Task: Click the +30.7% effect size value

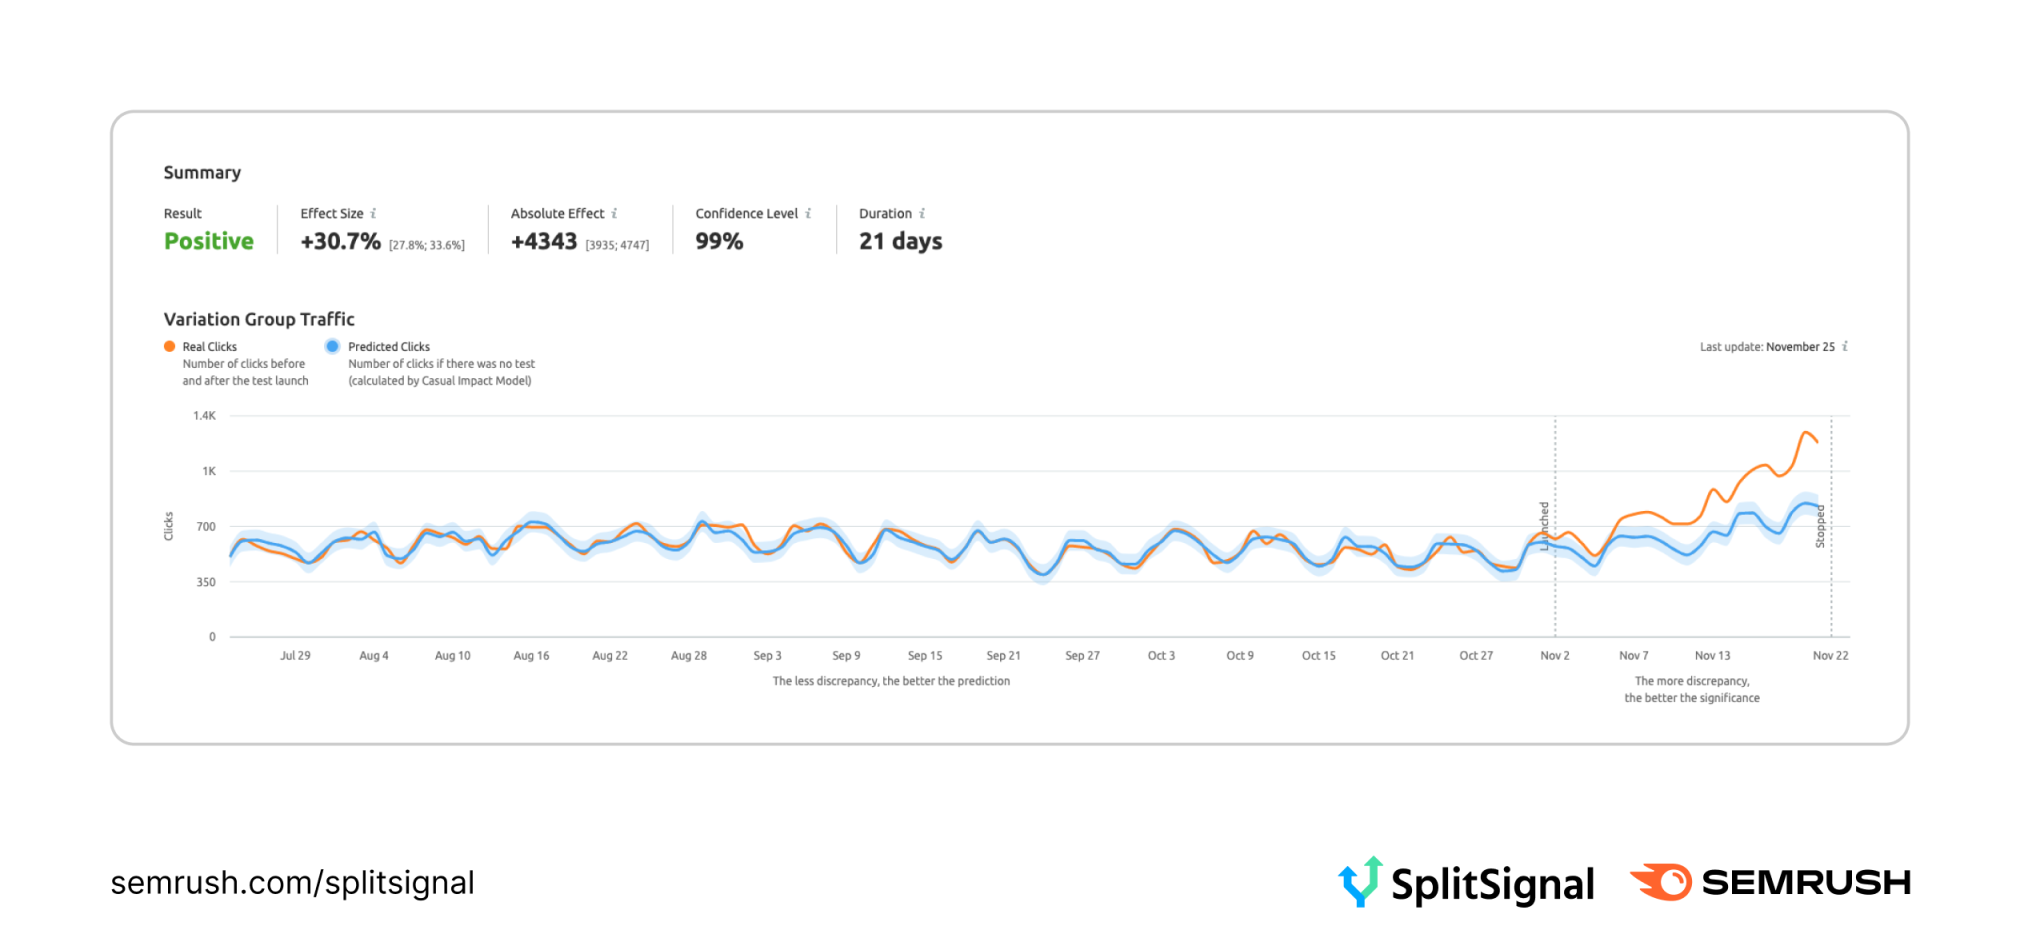Action: (x=341, y=241)
